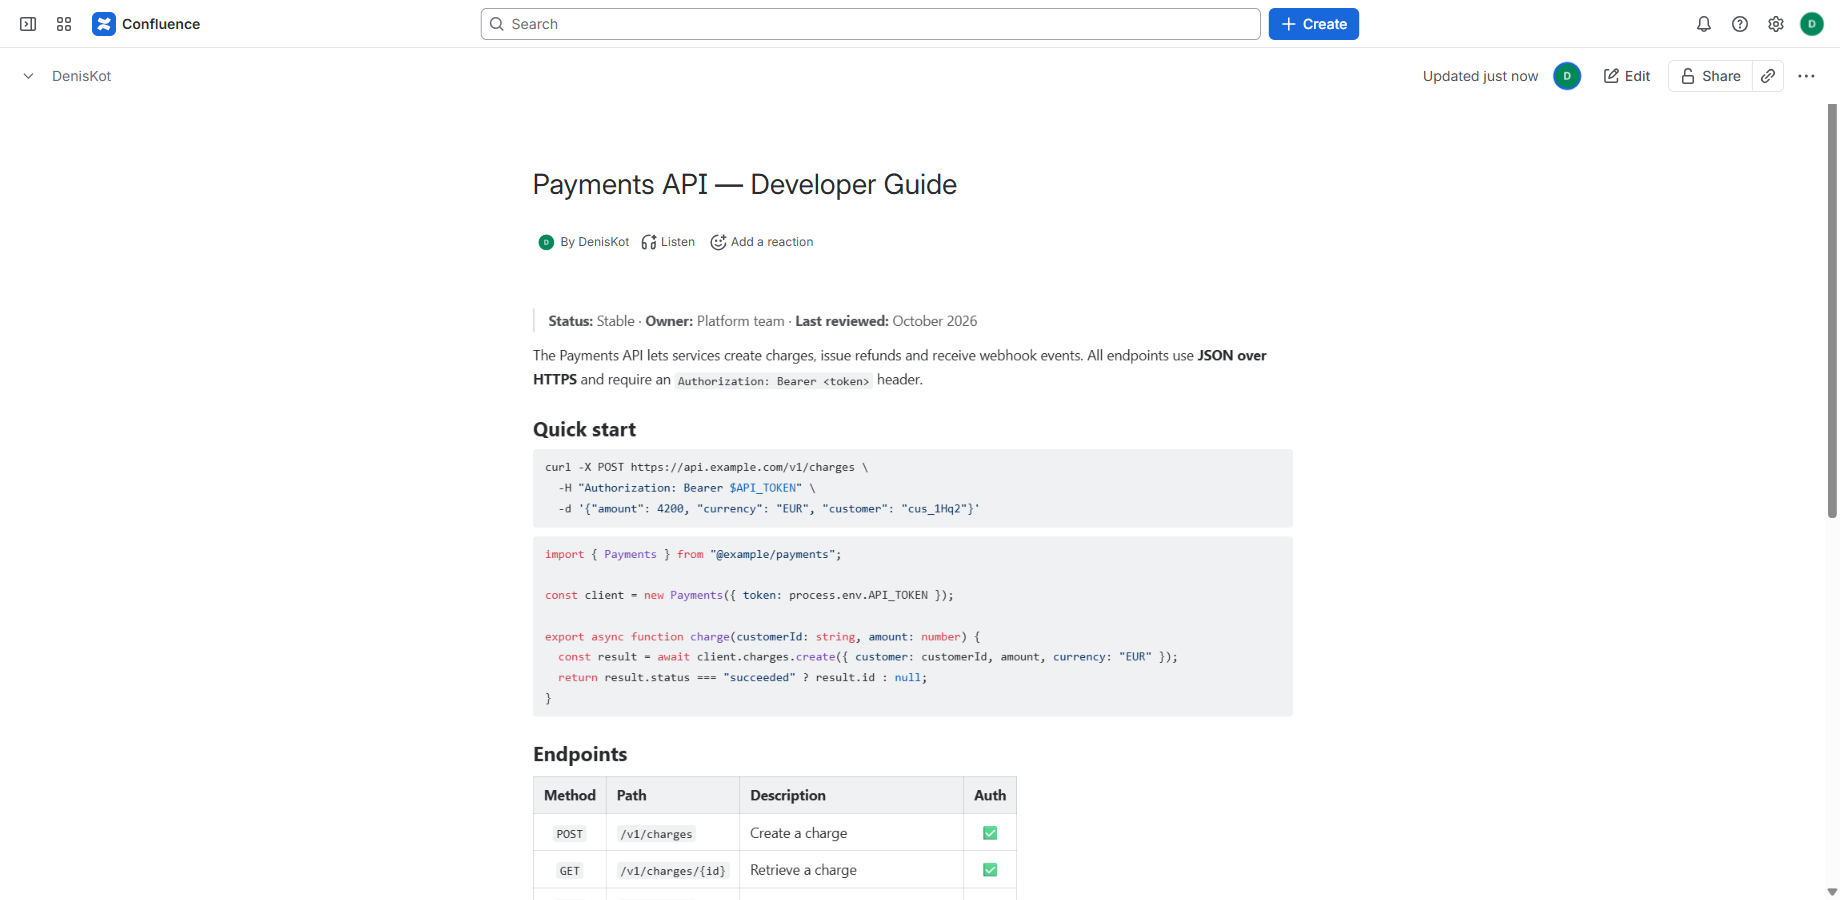The height and width of the screenshot is (900, 1840).
Task: Click the GET method cell
Action: pyautogui.click(x=570, y=870)
